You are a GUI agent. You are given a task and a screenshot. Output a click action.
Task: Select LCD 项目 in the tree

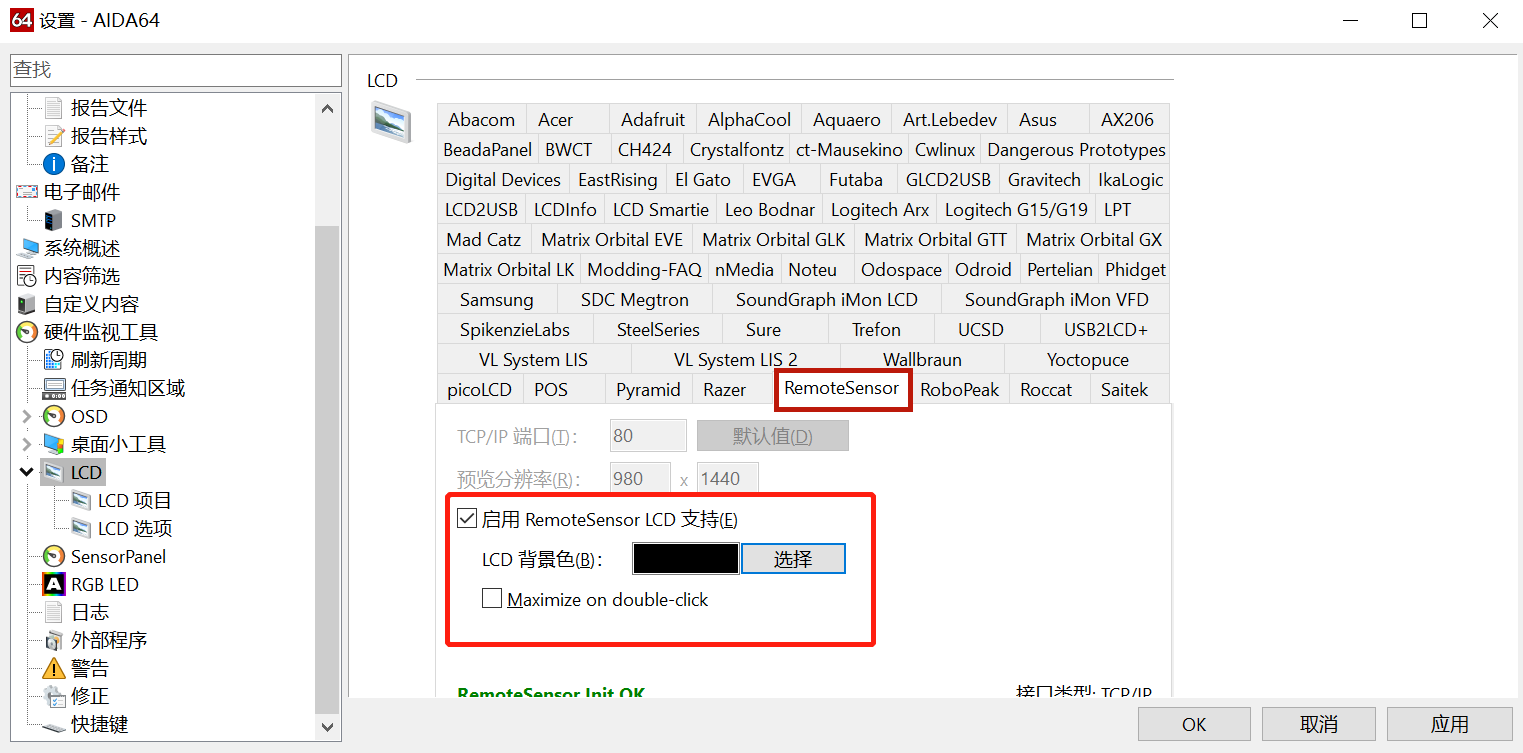pos(134,501)
